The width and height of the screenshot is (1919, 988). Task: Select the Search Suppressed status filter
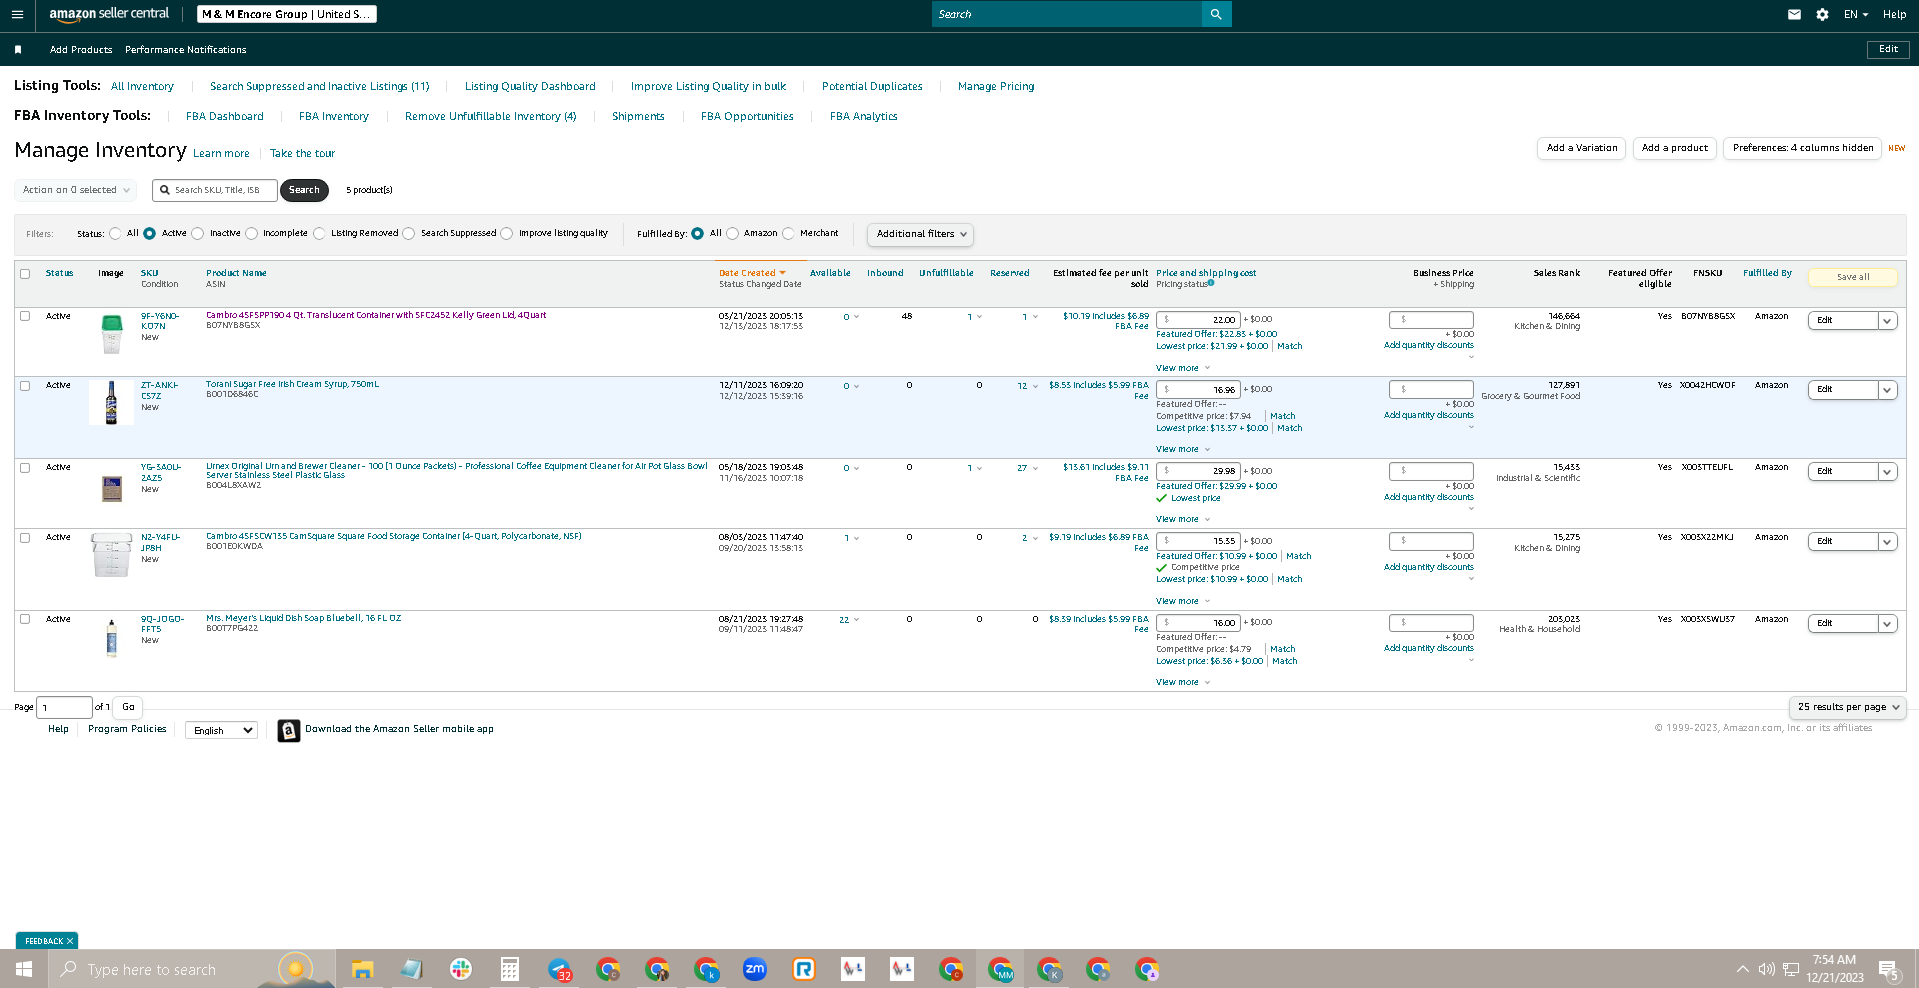point(409,234)
